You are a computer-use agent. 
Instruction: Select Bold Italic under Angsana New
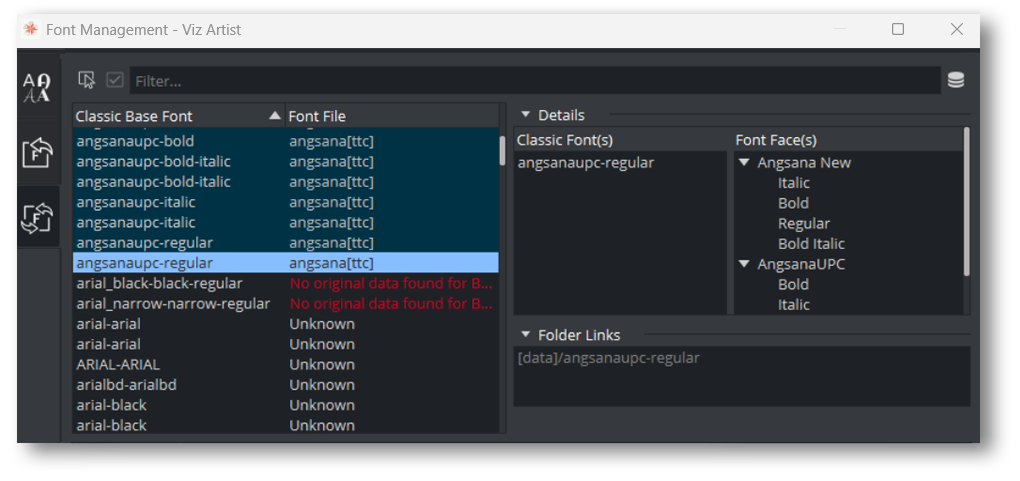click(811, 244)
